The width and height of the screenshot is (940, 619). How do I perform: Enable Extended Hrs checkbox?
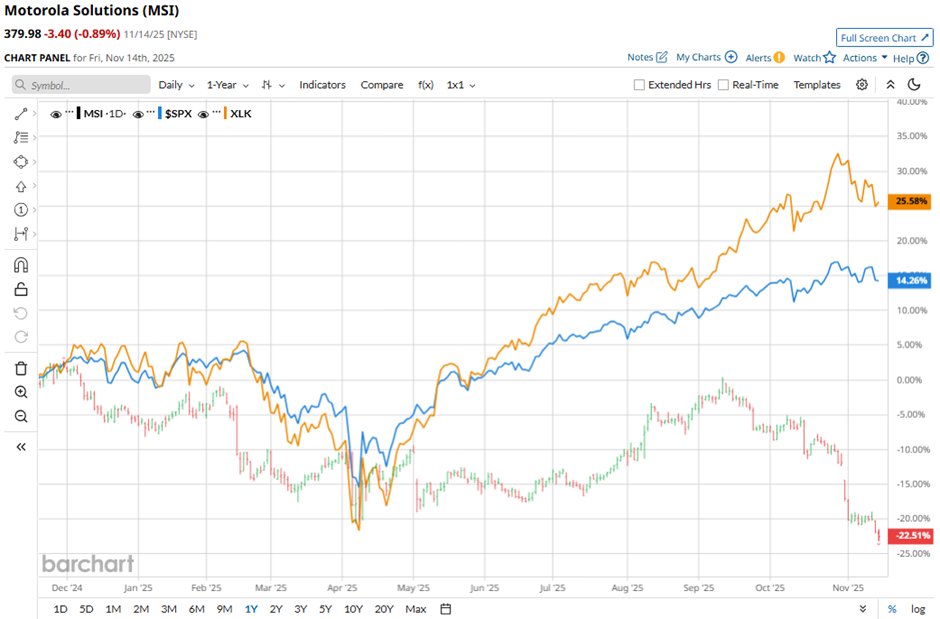[x=639, y=85]
